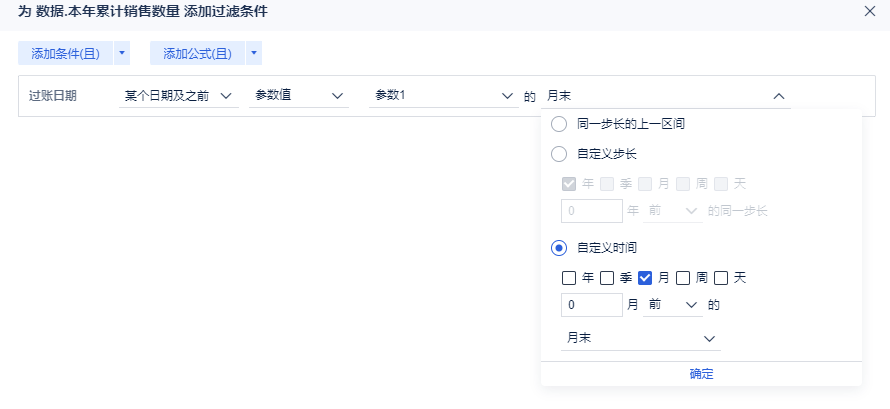
Task: Collapse the 月末 popup with chevron
Action: coord(779,96)
